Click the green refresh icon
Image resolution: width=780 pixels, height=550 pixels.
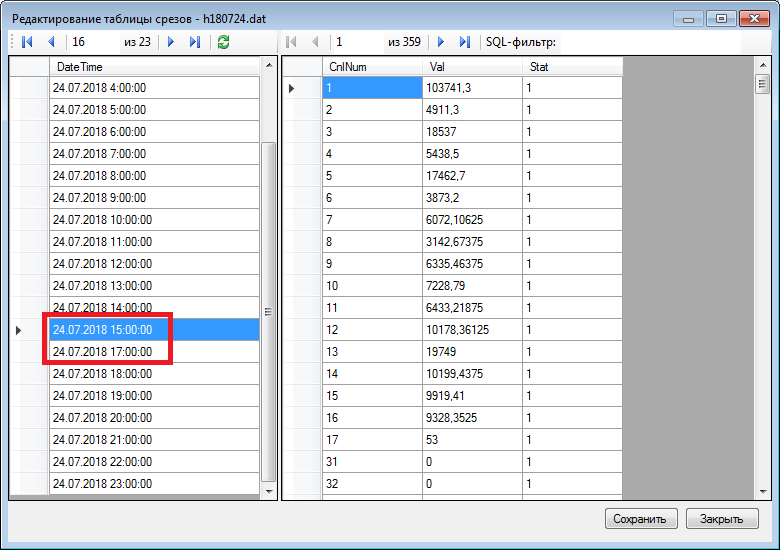point(224,42)
